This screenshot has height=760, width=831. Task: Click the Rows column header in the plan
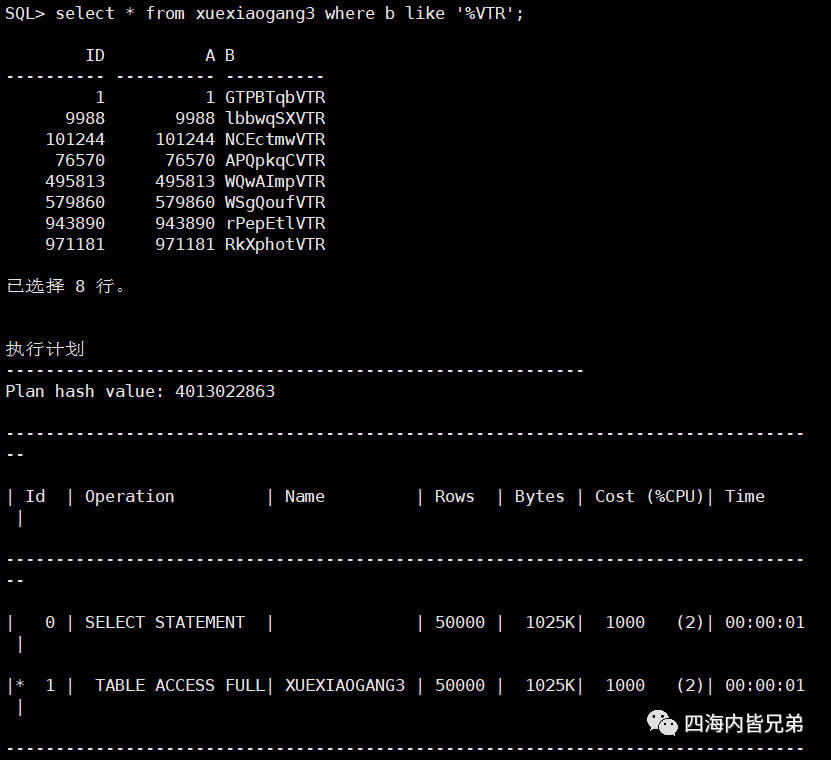point(455,497)
